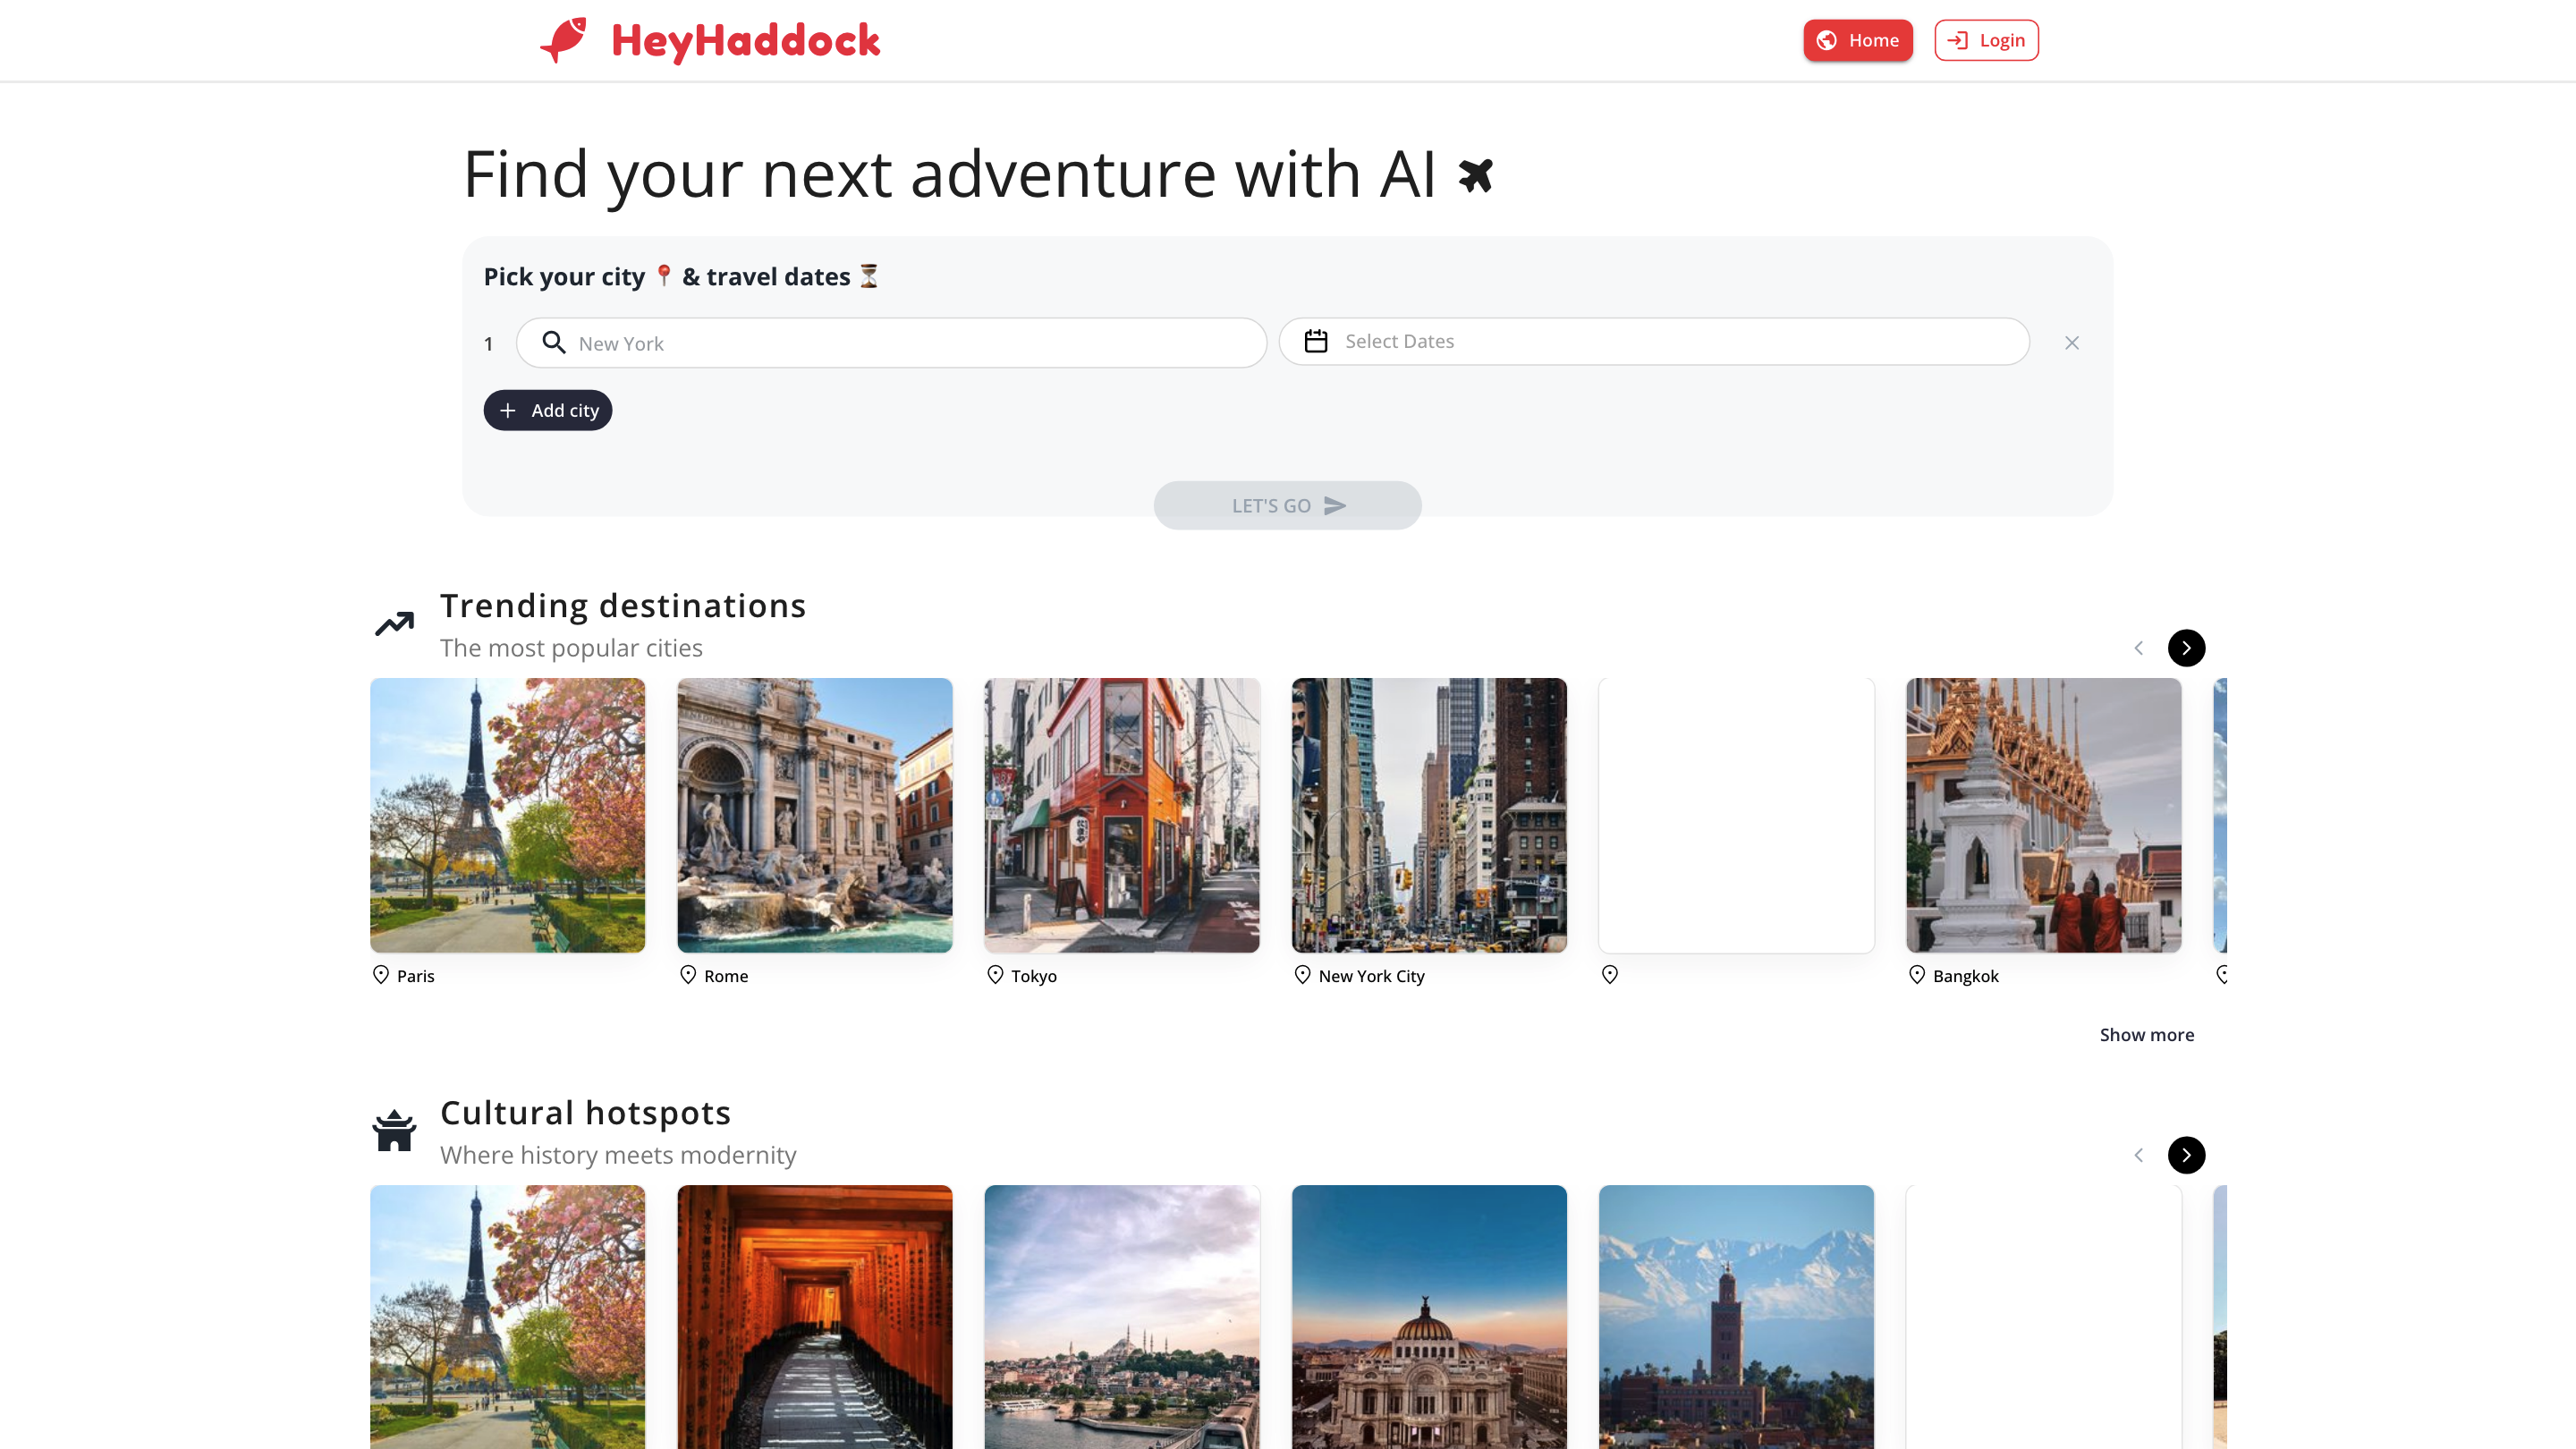Click the previous arrow in Cultural hotspots
This screenshot has width=2576, height=1449.
point(2138,1155)
